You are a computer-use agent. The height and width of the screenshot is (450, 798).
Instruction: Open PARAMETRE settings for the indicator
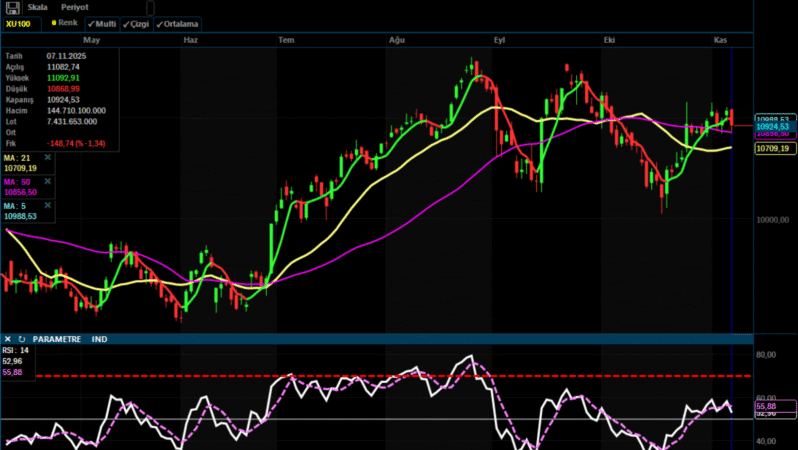[57, 339]
